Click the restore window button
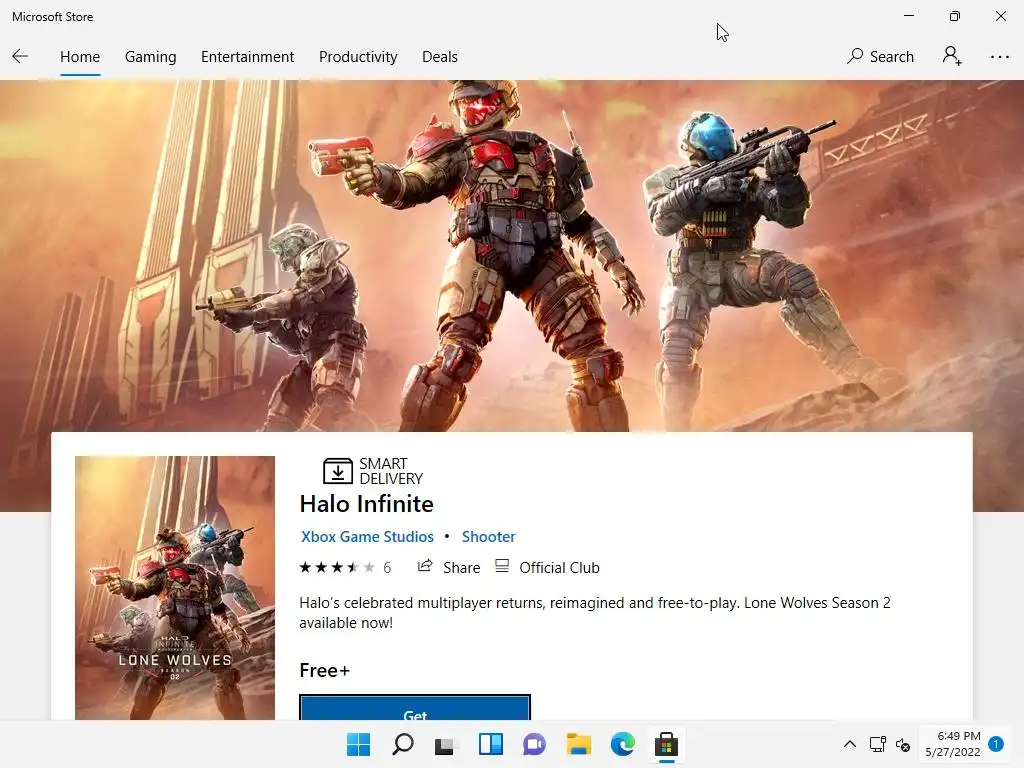The height and width of the screenshot is (768, 1024). (x=955, y=16)
